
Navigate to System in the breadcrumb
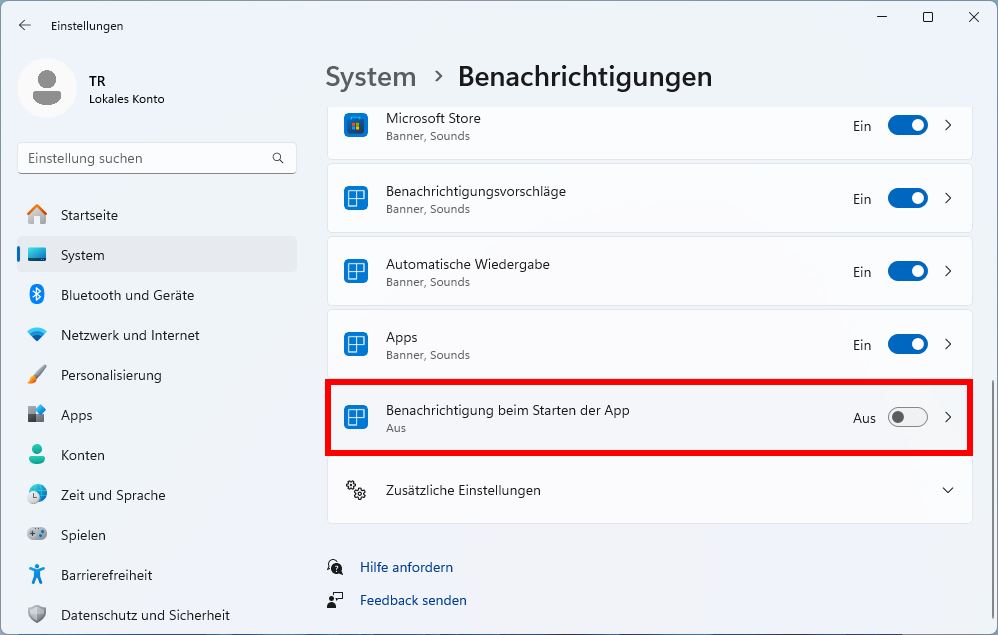point(370,76)
